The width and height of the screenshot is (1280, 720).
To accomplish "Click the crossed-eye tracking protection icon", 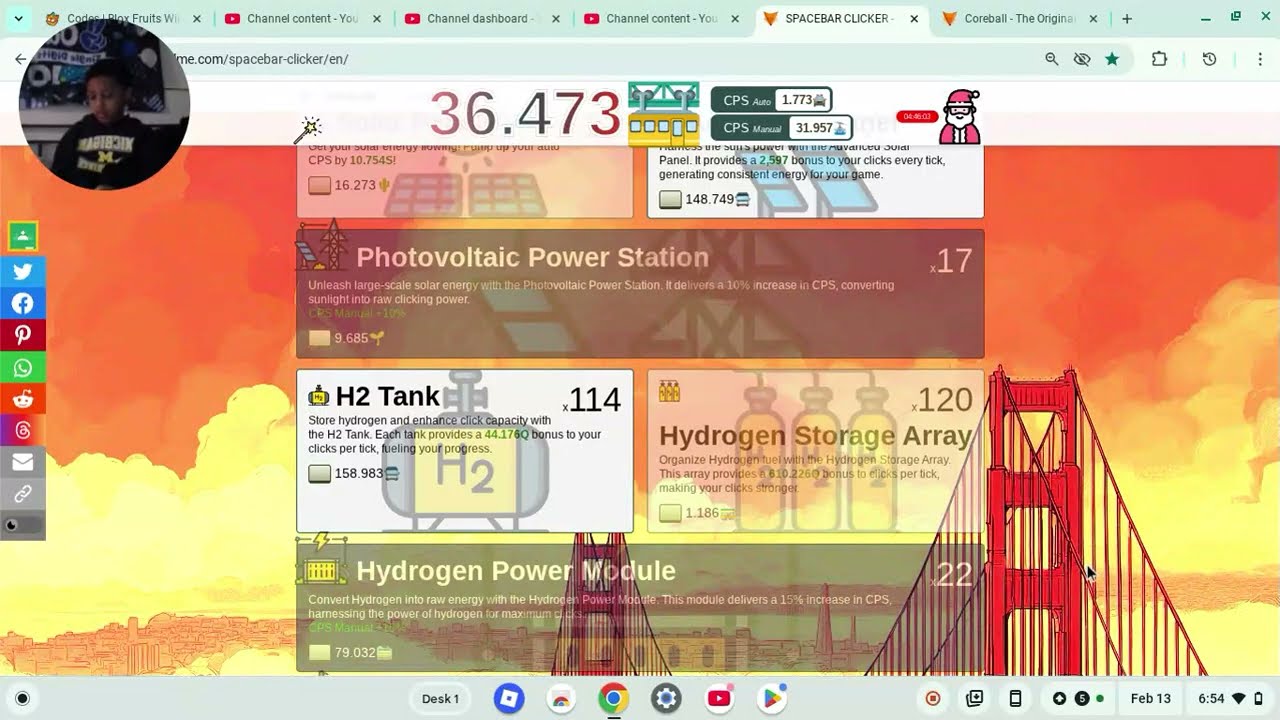I will (1082, 59).
